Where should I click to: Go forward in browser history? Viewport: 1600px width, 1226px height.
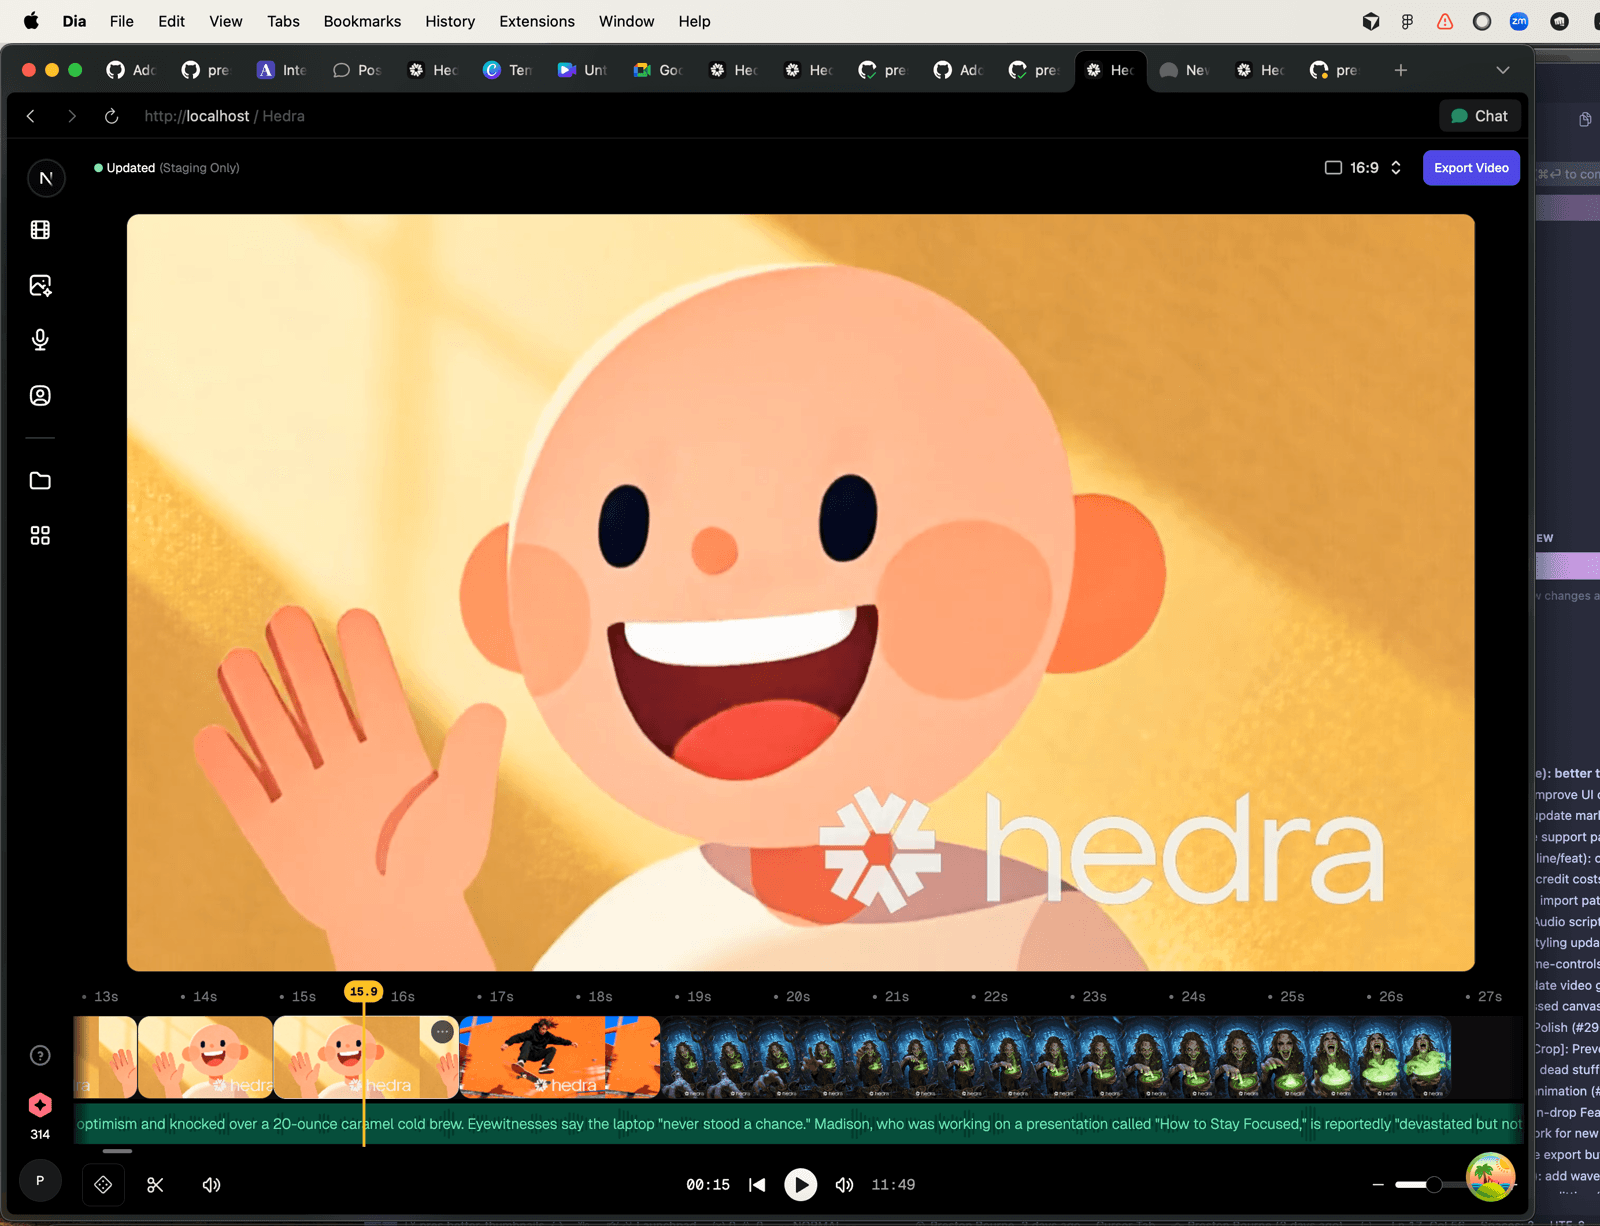point(71,116)
